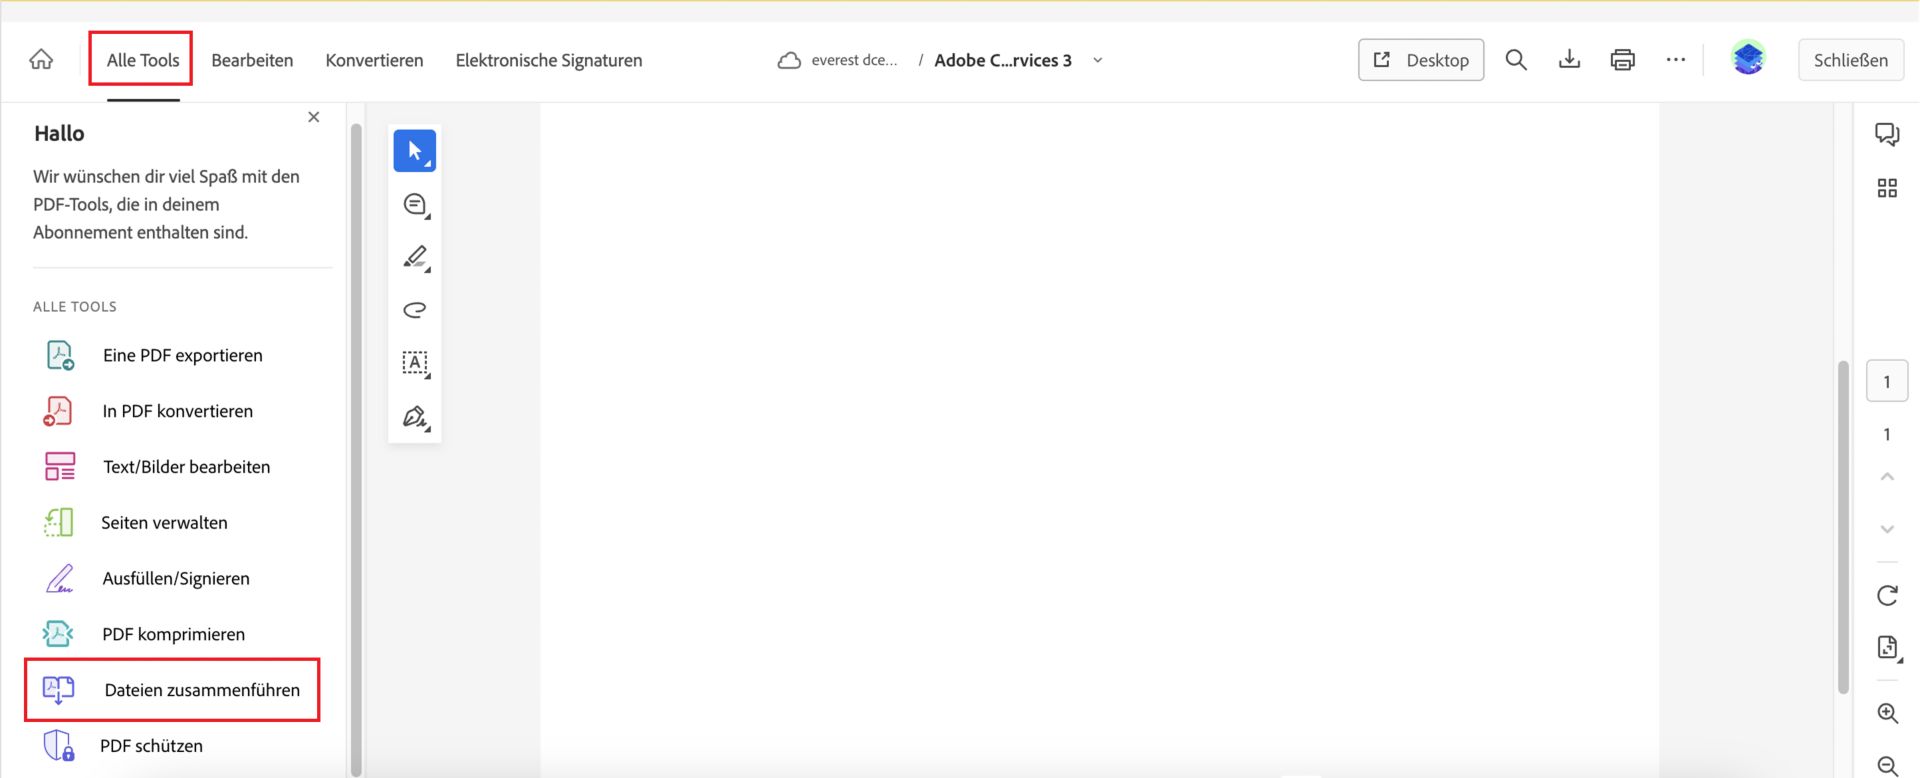This screenshot has width=1920, height=778.
Task: Open the comments panel icon
Action: tap(1887, 134)
